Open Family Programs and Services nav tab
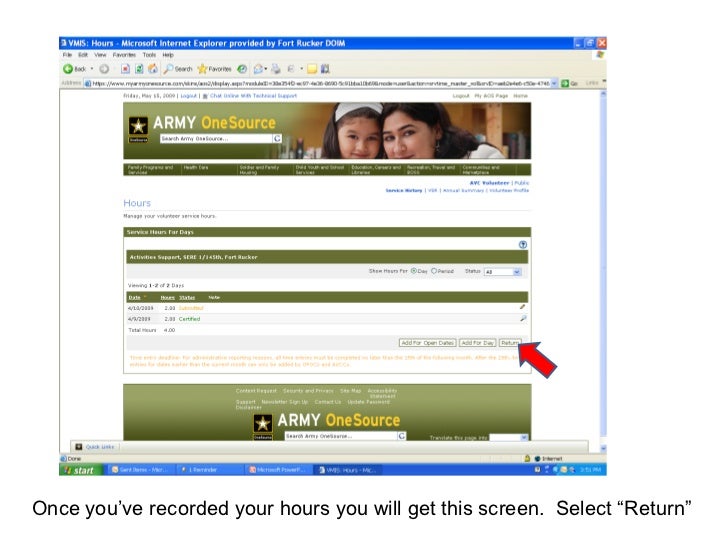This screenshot has width=728, height=546. (151, 169)
